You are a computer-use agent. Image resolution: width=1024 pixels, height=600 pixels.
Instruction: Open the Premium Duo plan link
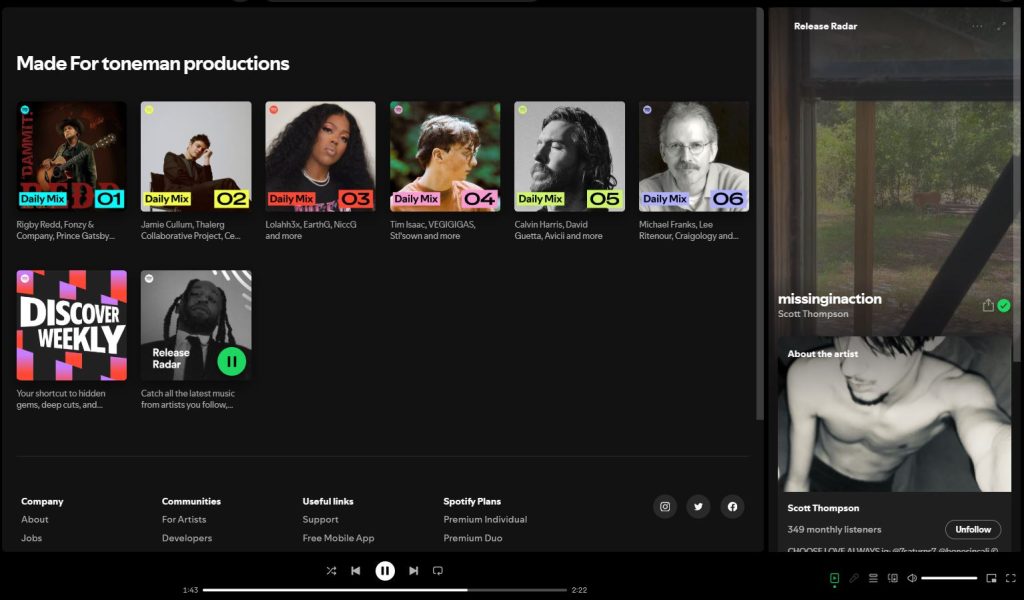point(473,538)
